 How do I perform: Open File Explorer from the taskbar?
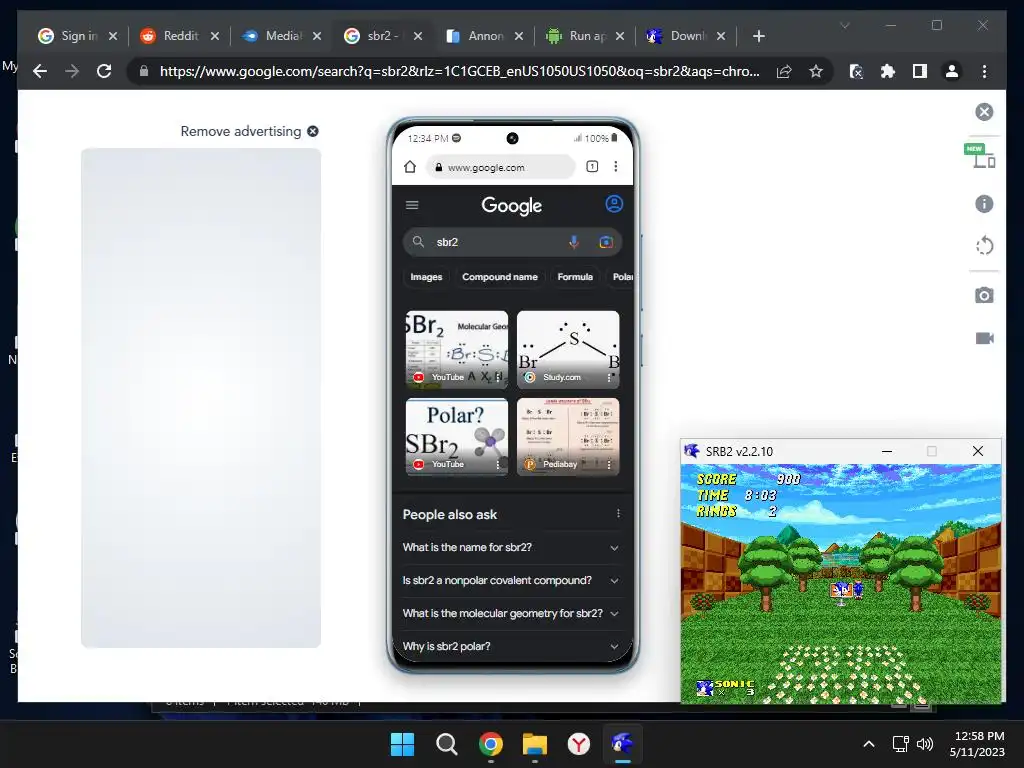click(x=534, y=744)
